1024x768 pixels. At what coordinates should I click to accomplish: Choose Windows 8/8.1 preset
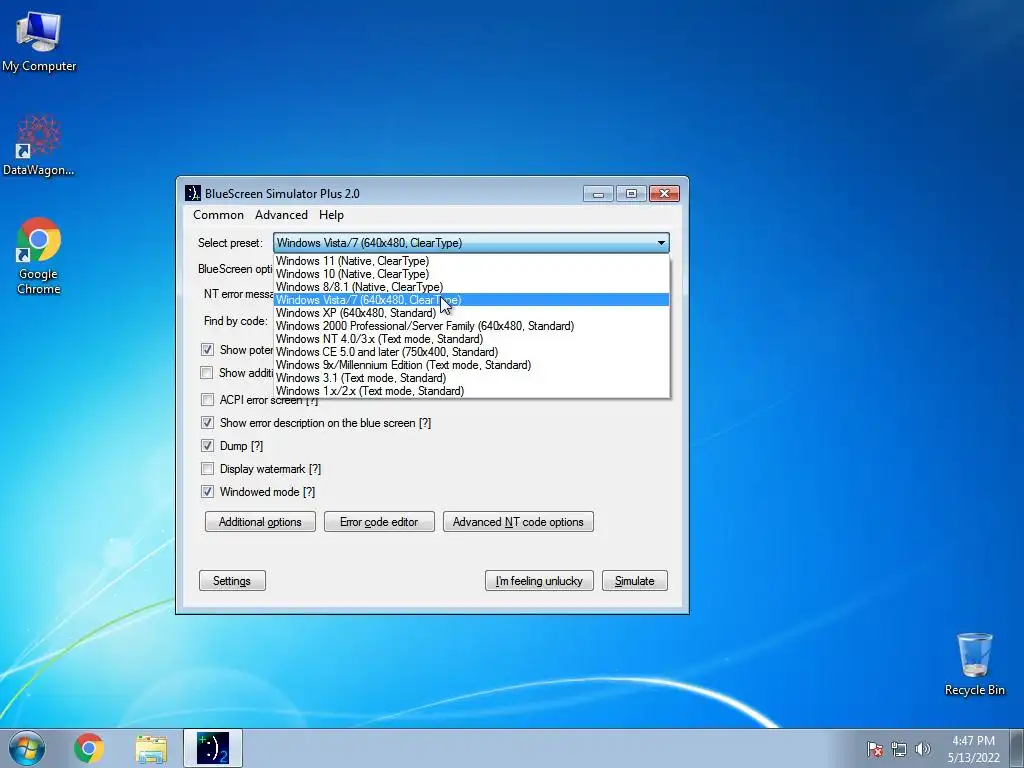[x=472, y=287]
